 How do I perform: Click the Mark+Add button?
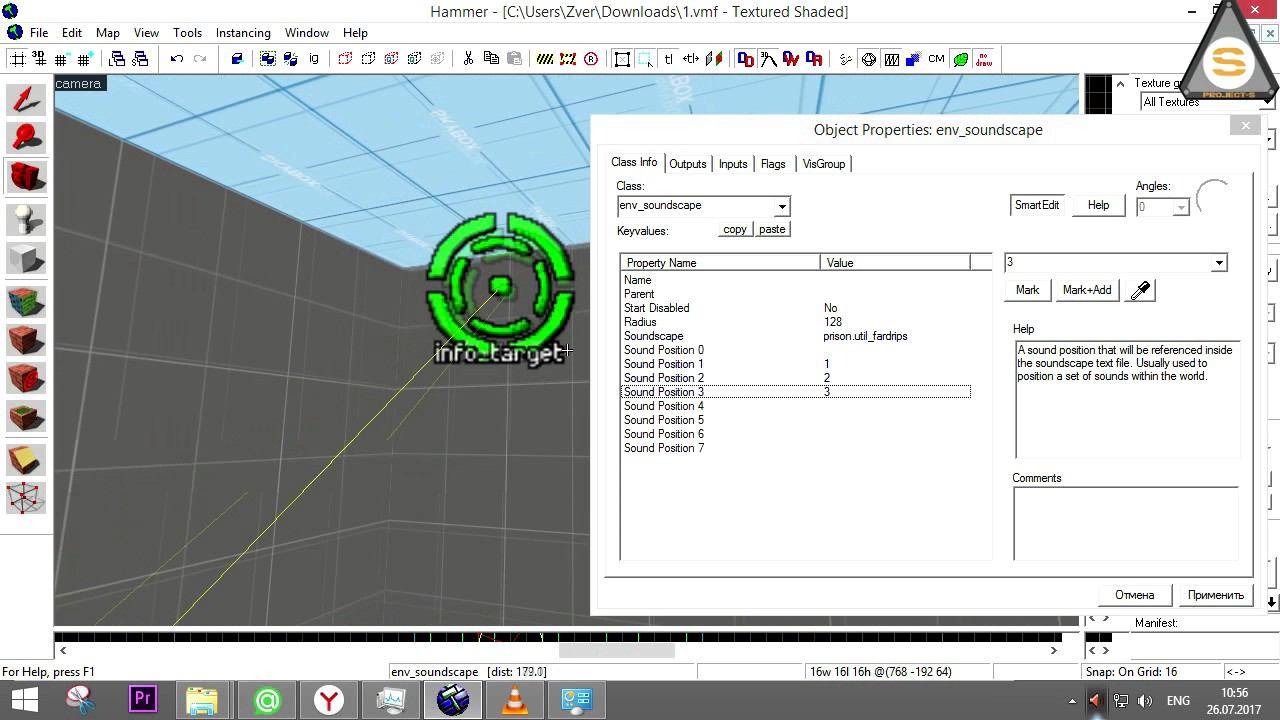tap(1087, 290)
